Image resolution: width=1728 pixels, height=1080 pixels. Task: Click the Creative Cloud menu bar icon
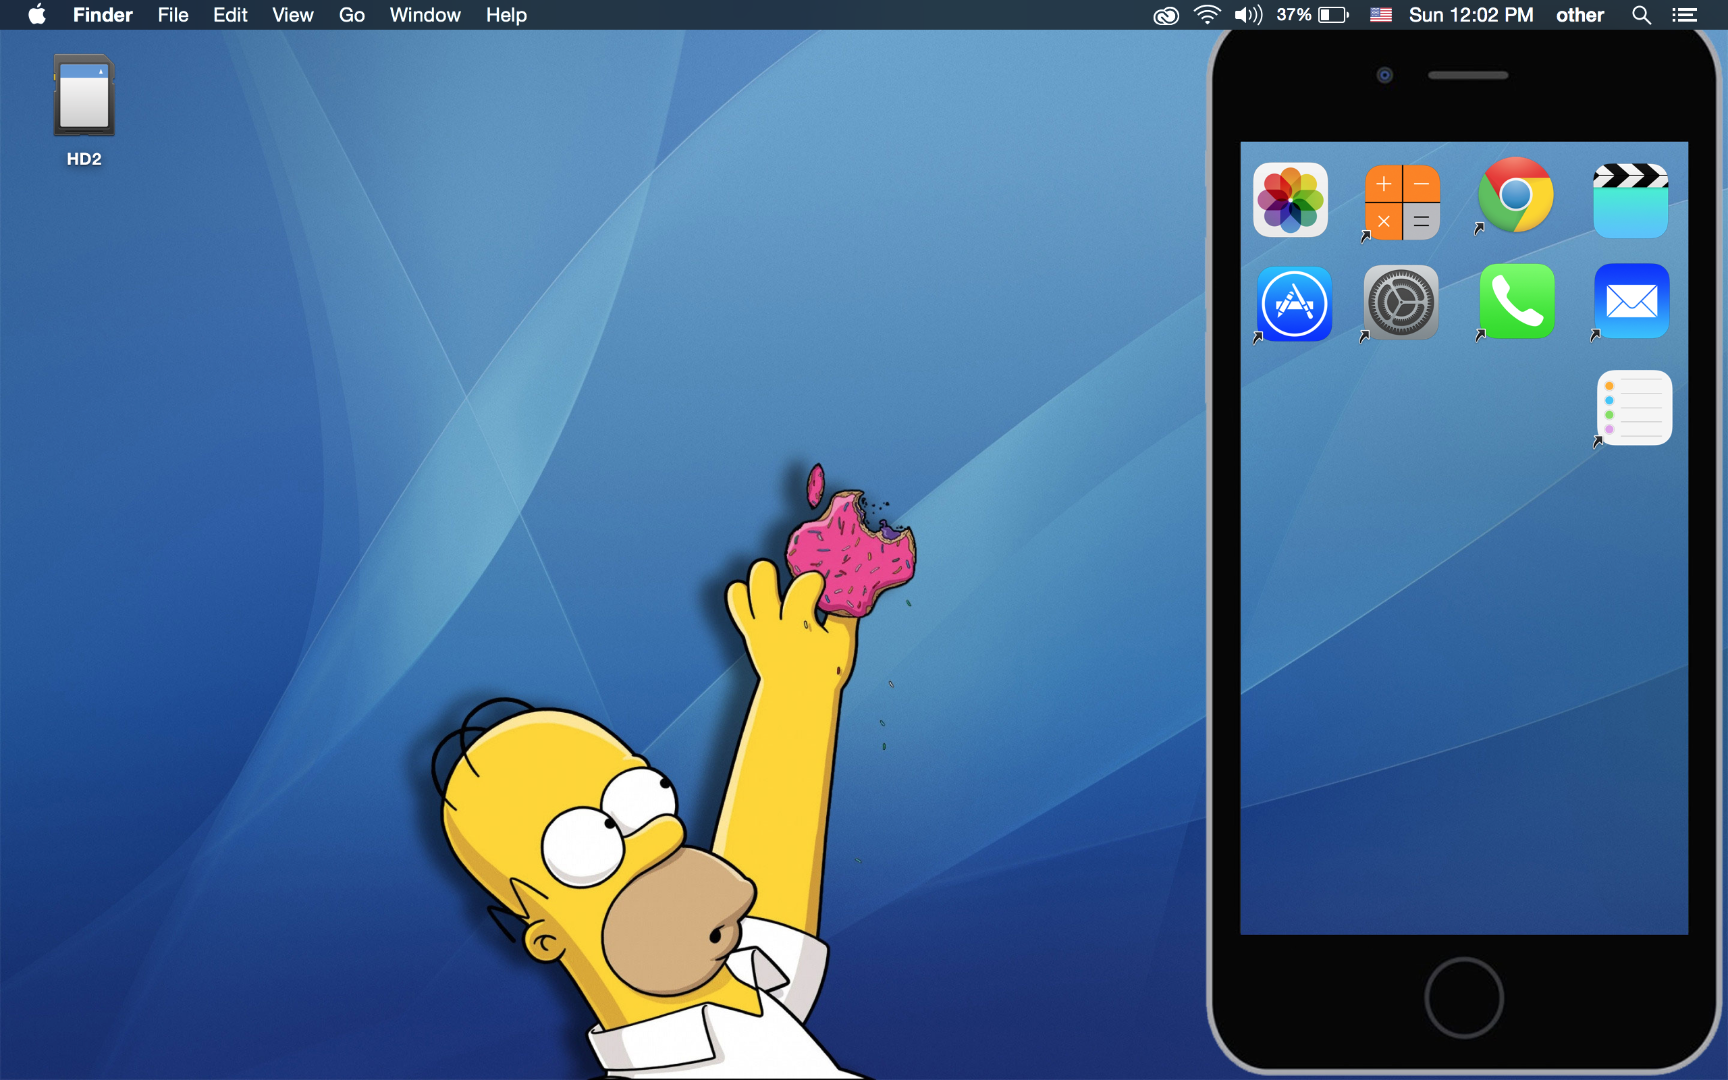[x=1166, y=15]
